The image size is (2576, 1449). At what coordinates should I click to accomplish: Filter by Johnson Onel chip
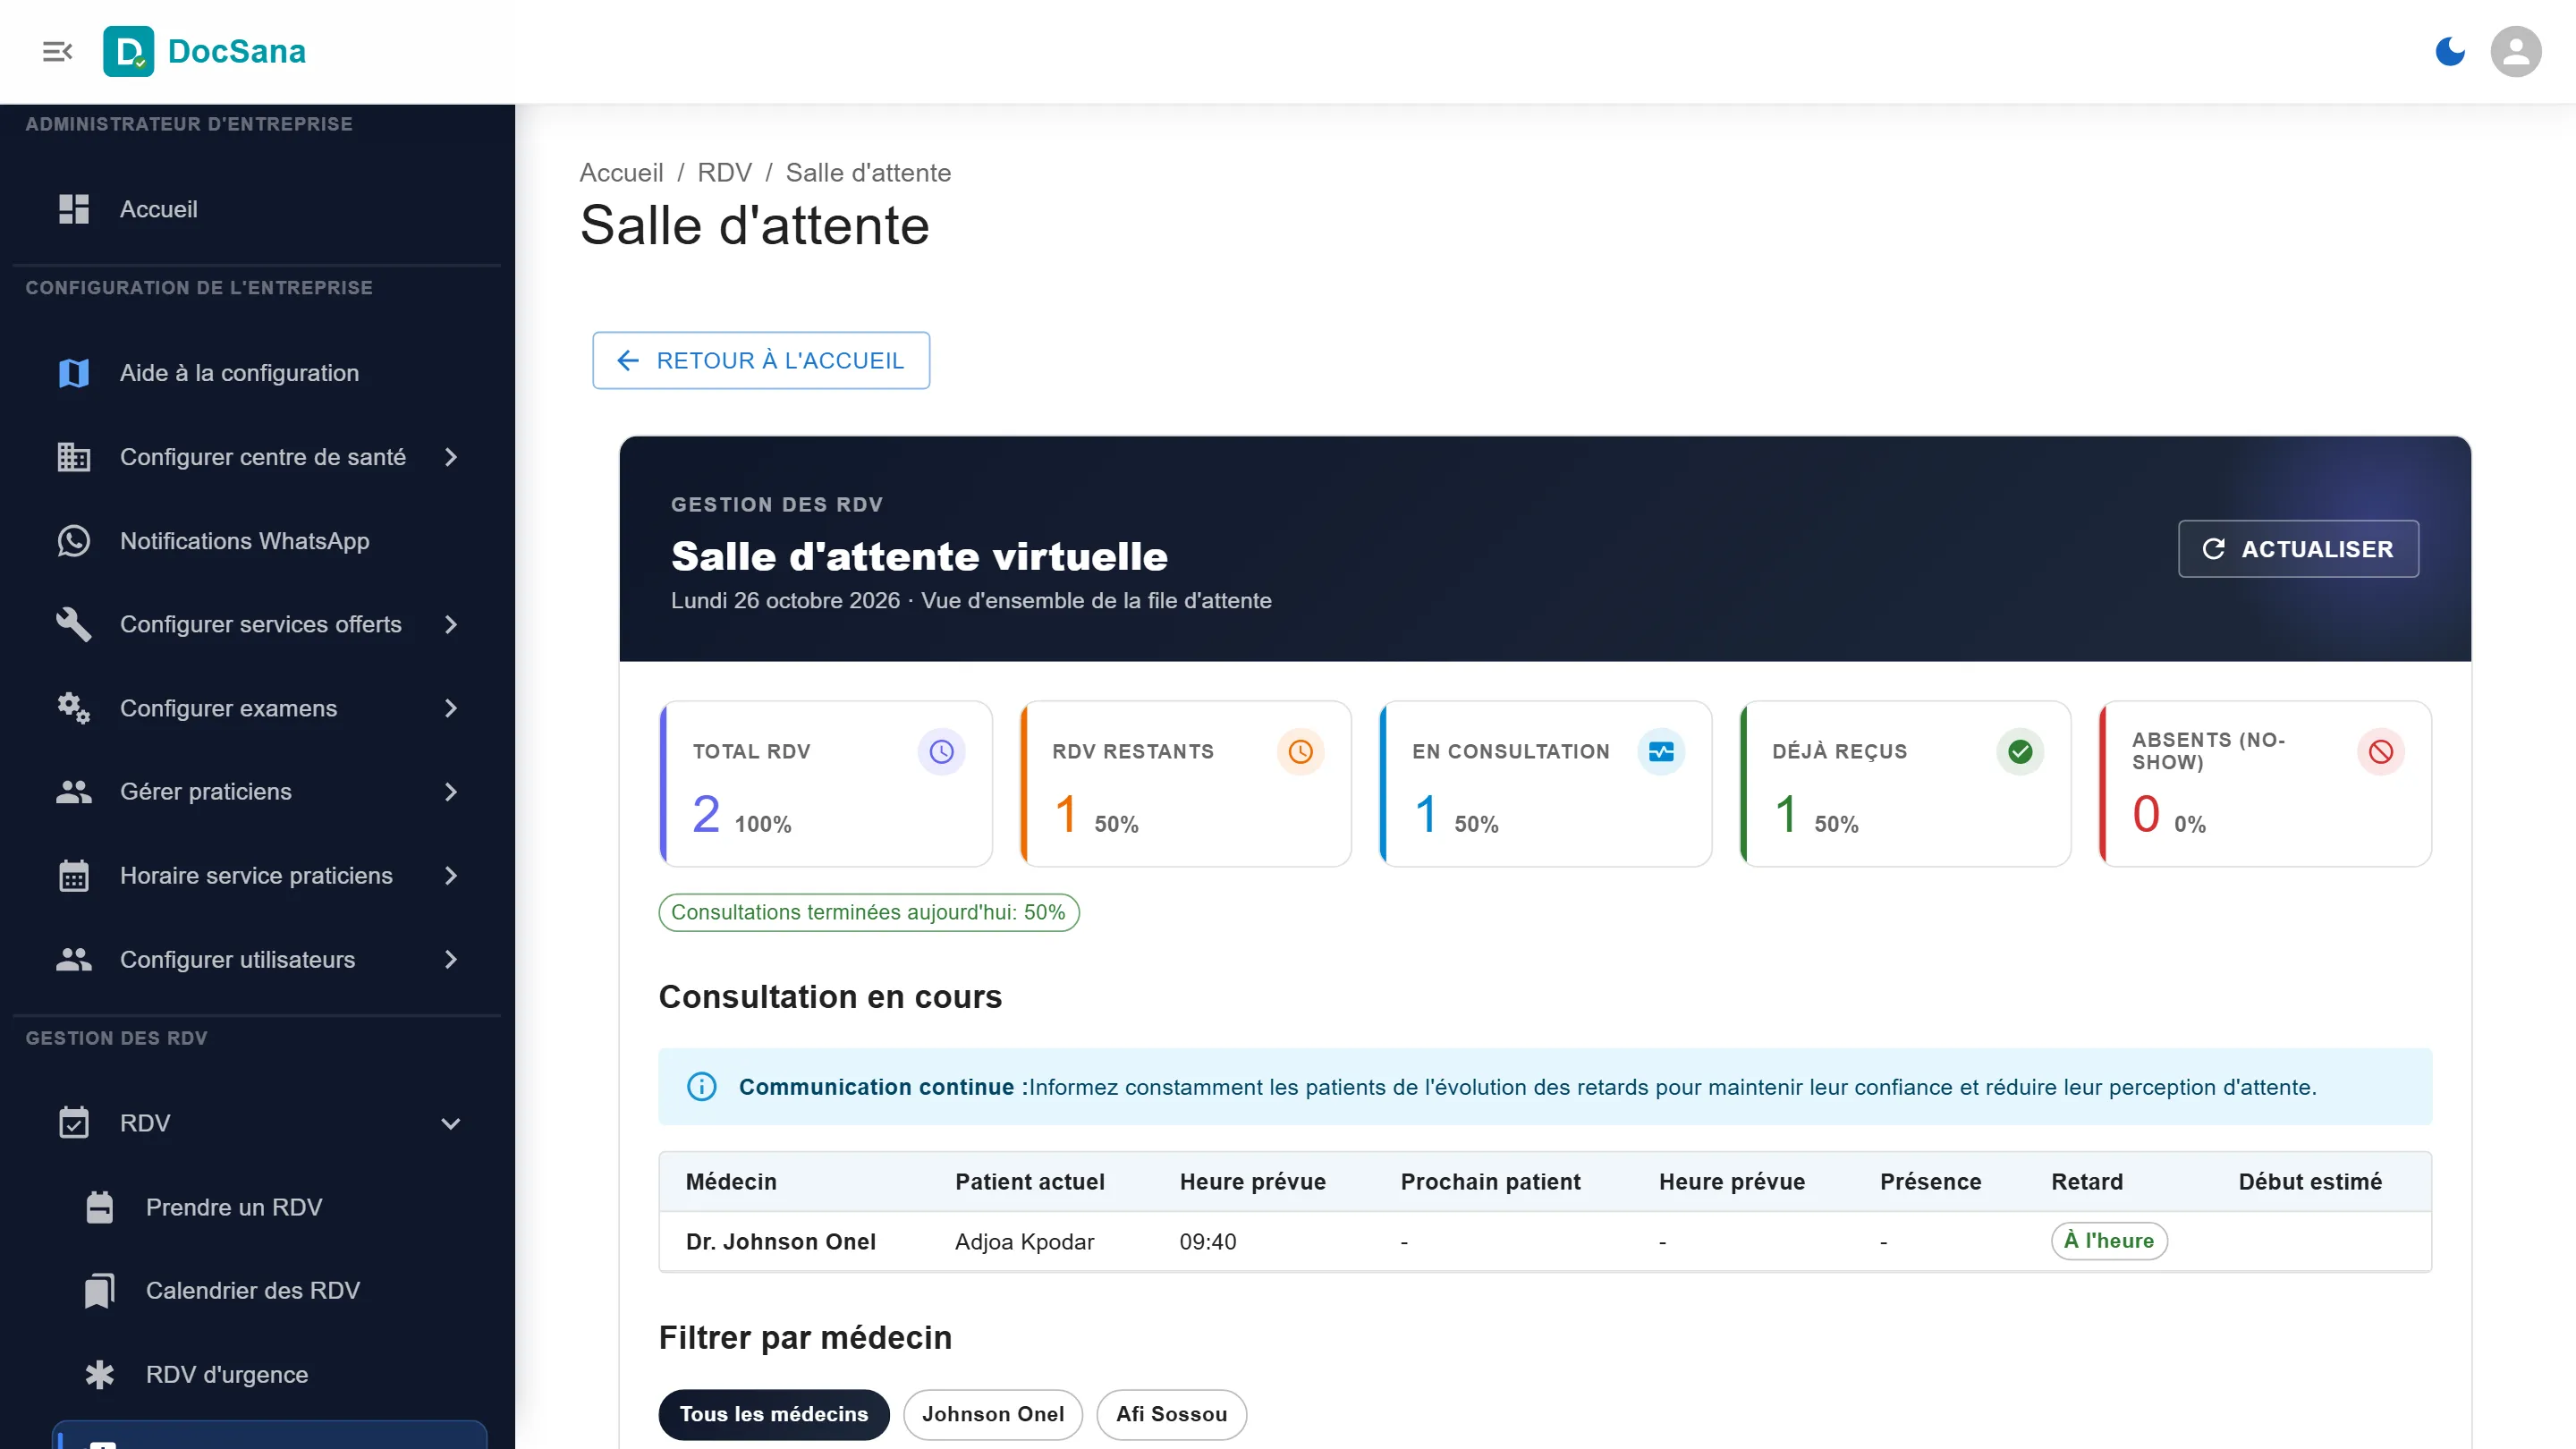(x=993, y=1414)
